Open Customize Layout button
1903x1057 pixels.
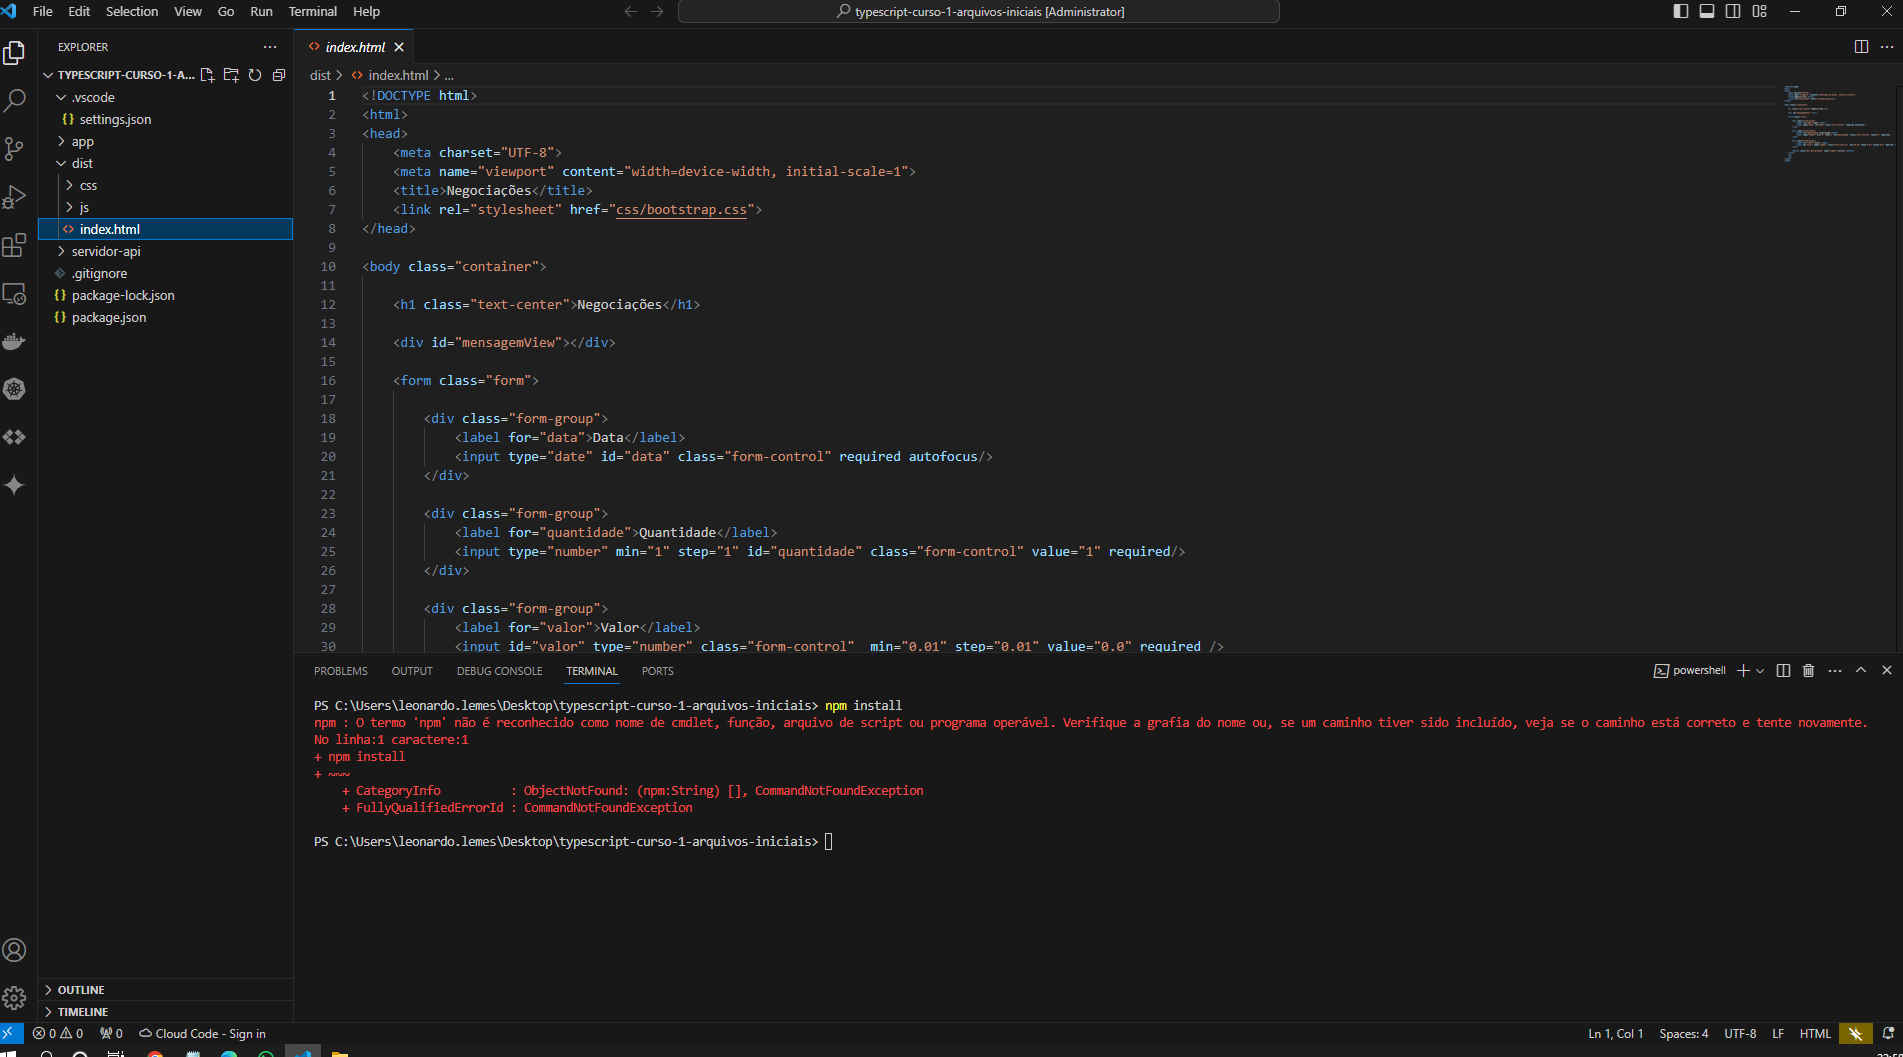pyautogui.click(x=1760, y=12)
